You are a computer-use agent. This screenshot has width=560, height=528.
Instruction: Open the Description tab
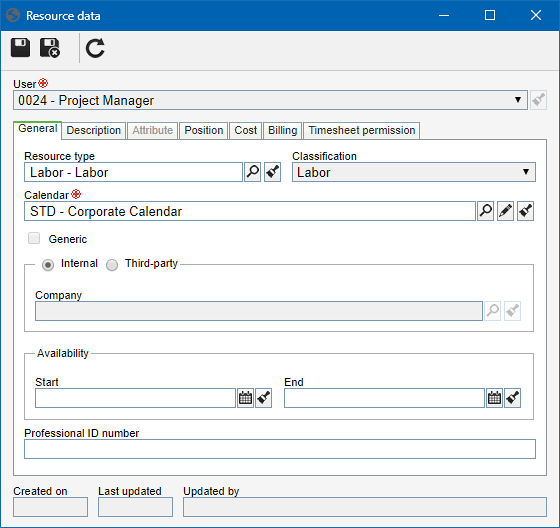94,130
